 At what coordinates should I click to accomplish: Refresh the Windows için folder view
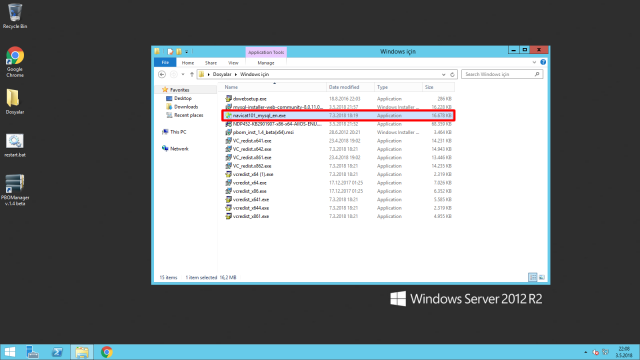pyautogui.click(x=452, y=74)
